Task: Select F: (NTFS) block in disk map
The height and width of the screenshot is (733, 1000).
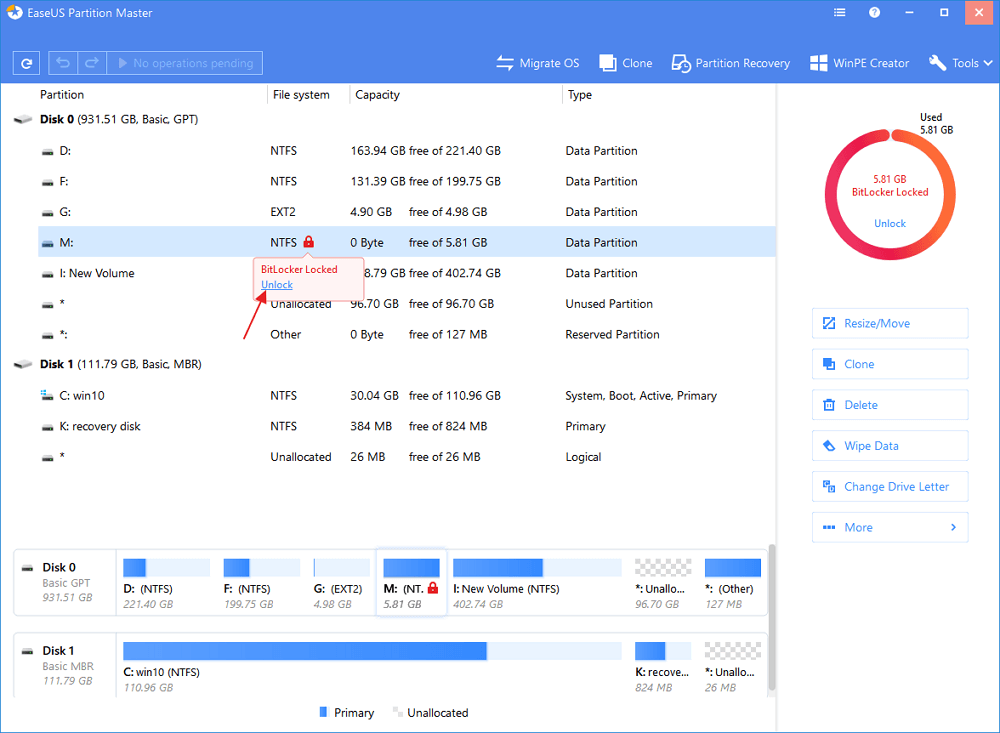Action: click(x=261, y=583)
